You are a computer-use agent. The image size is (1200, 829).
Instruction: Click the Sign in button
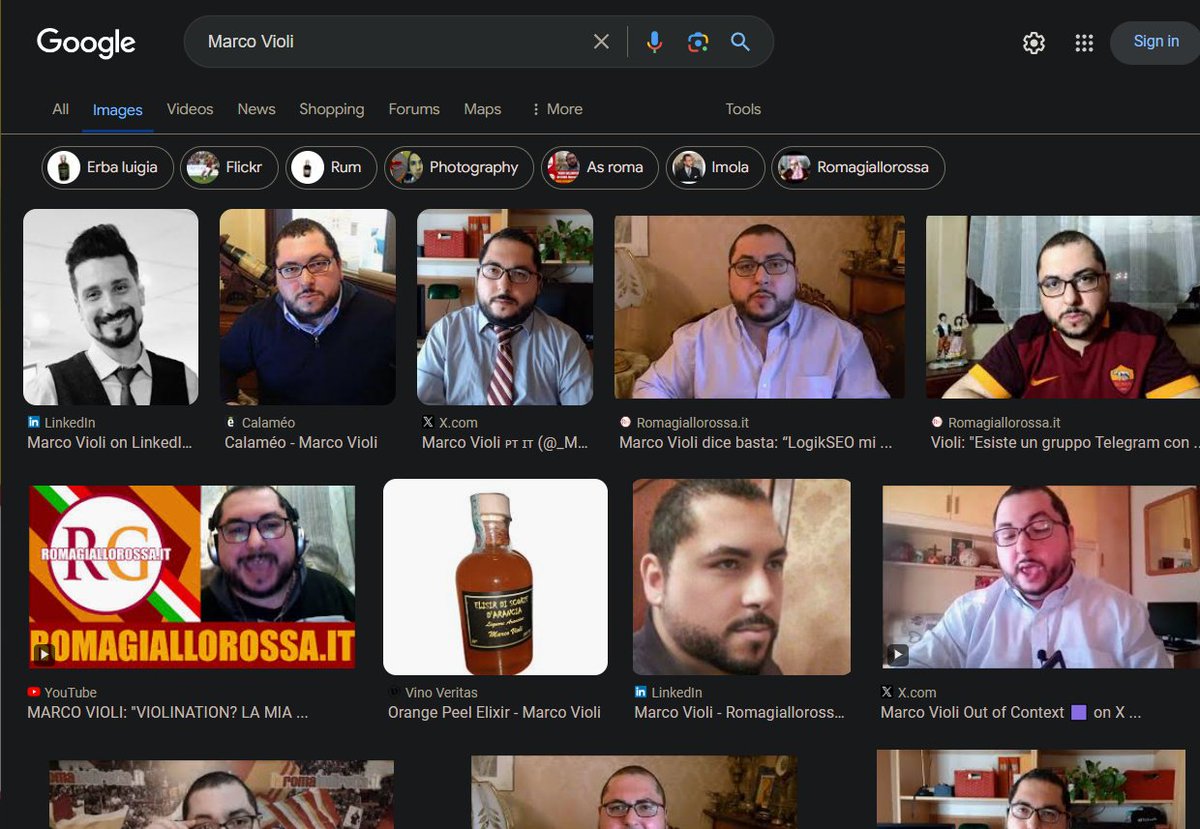click(1156, 42)
